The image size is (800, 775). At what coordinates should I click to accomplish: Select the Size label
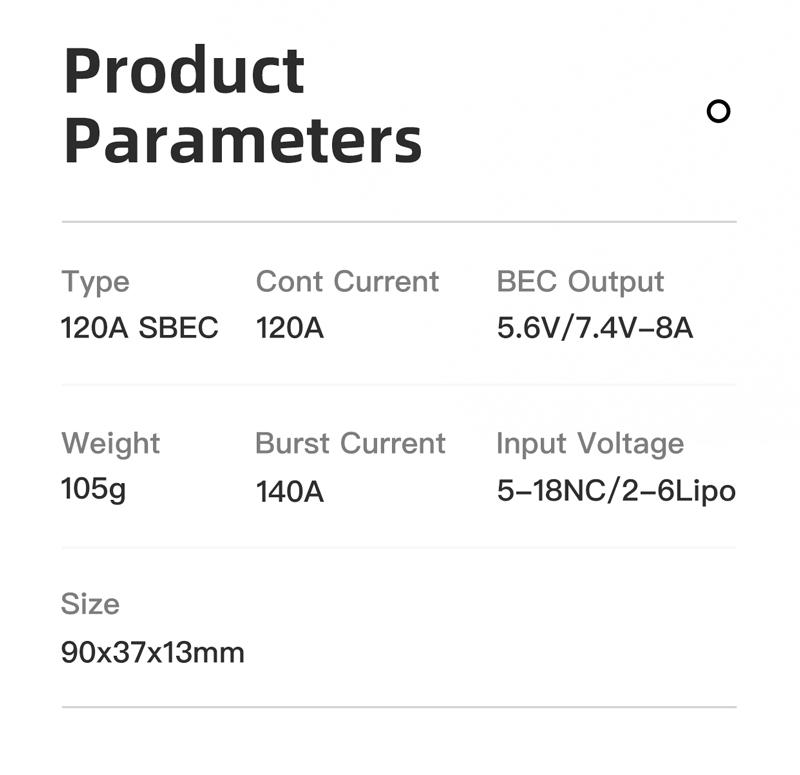90,604
